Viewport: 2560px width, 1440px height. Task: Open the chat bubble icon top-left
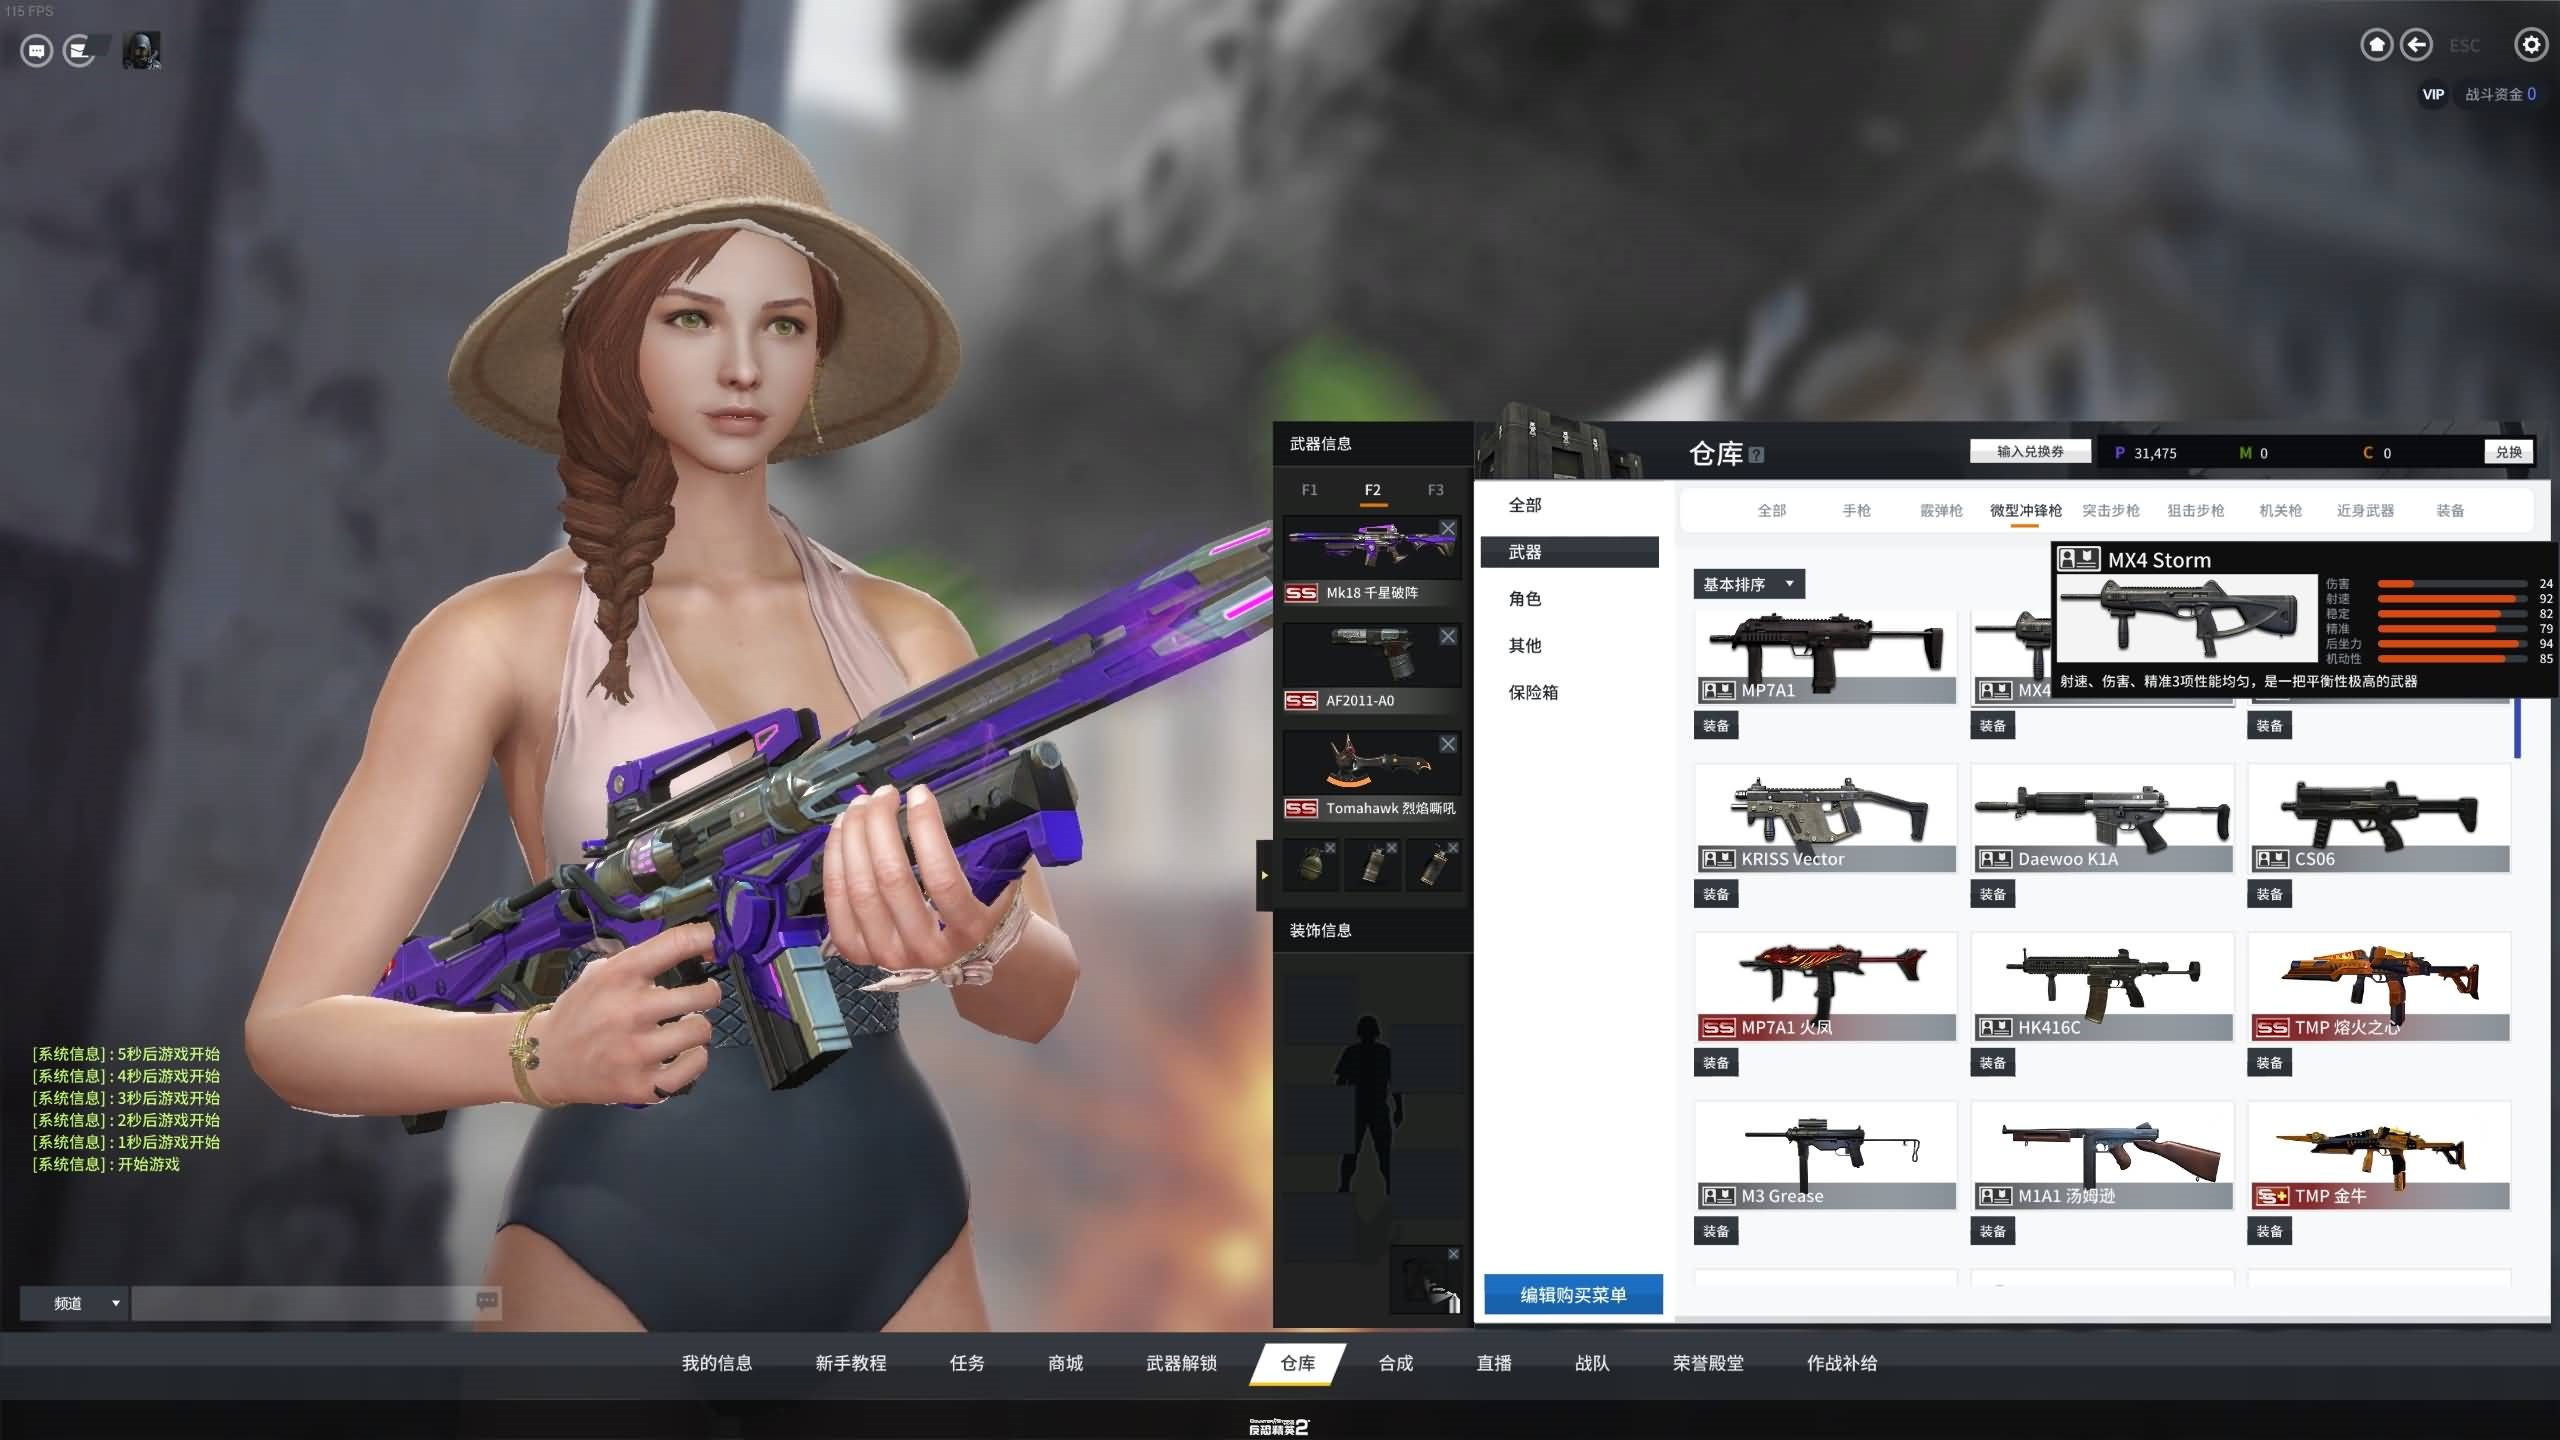click(37, 50)
